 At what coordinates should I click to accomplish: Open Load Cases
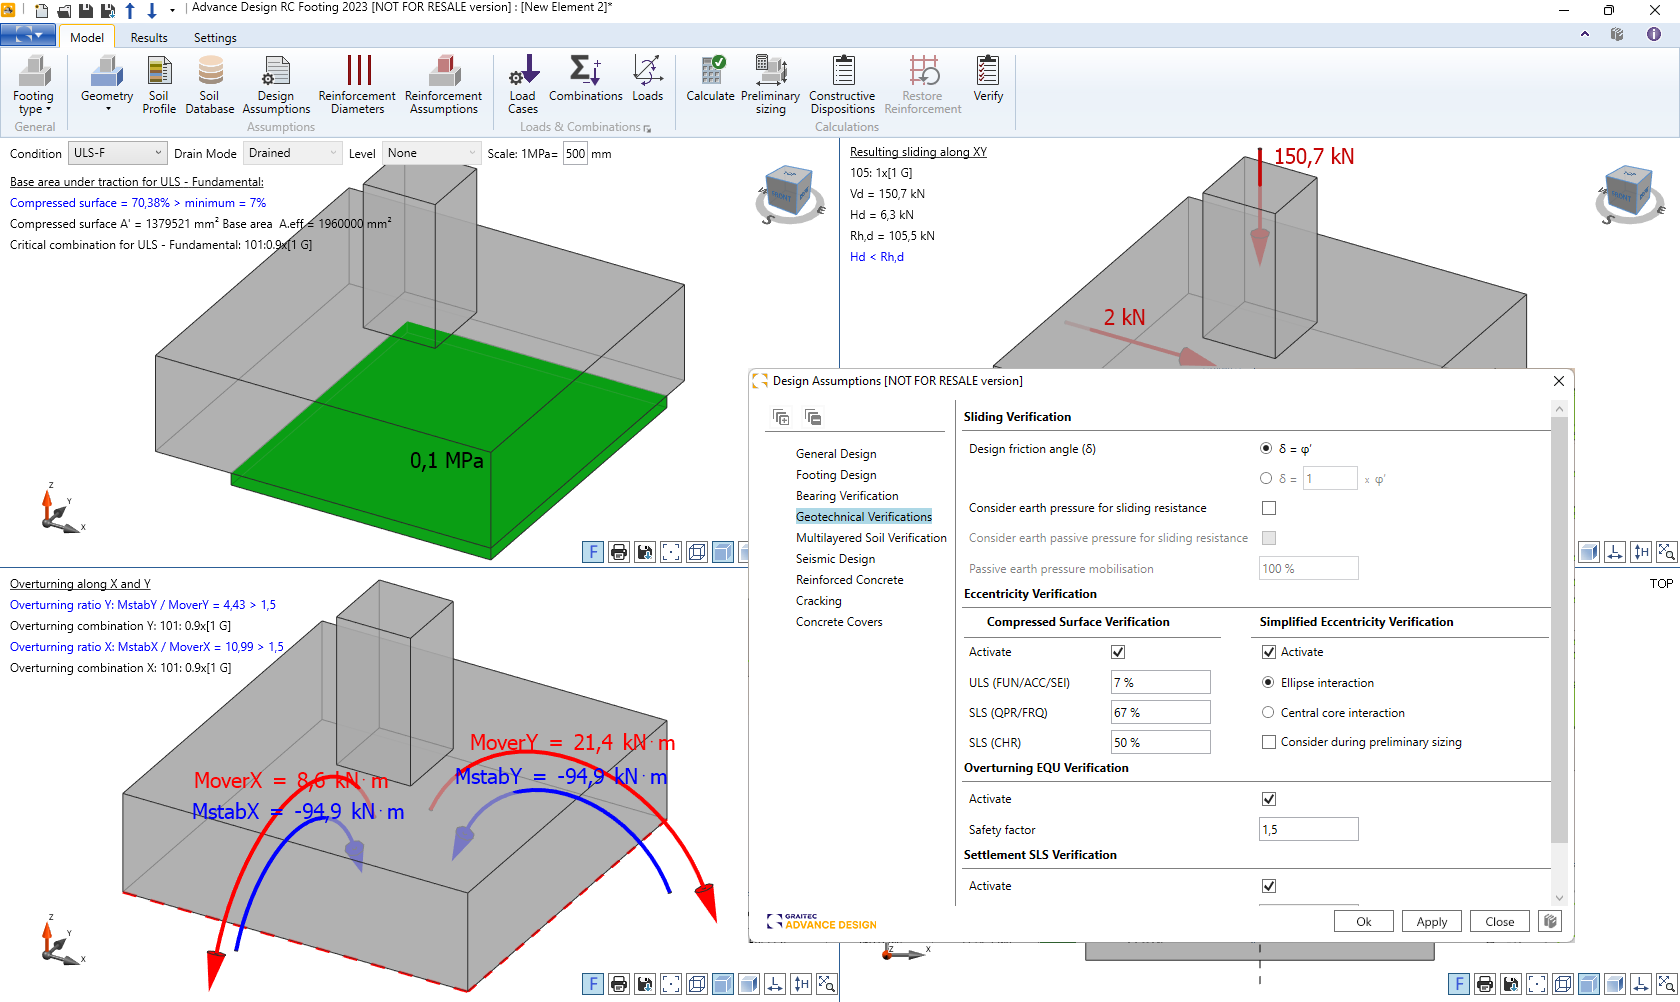(x=523, y=85)
